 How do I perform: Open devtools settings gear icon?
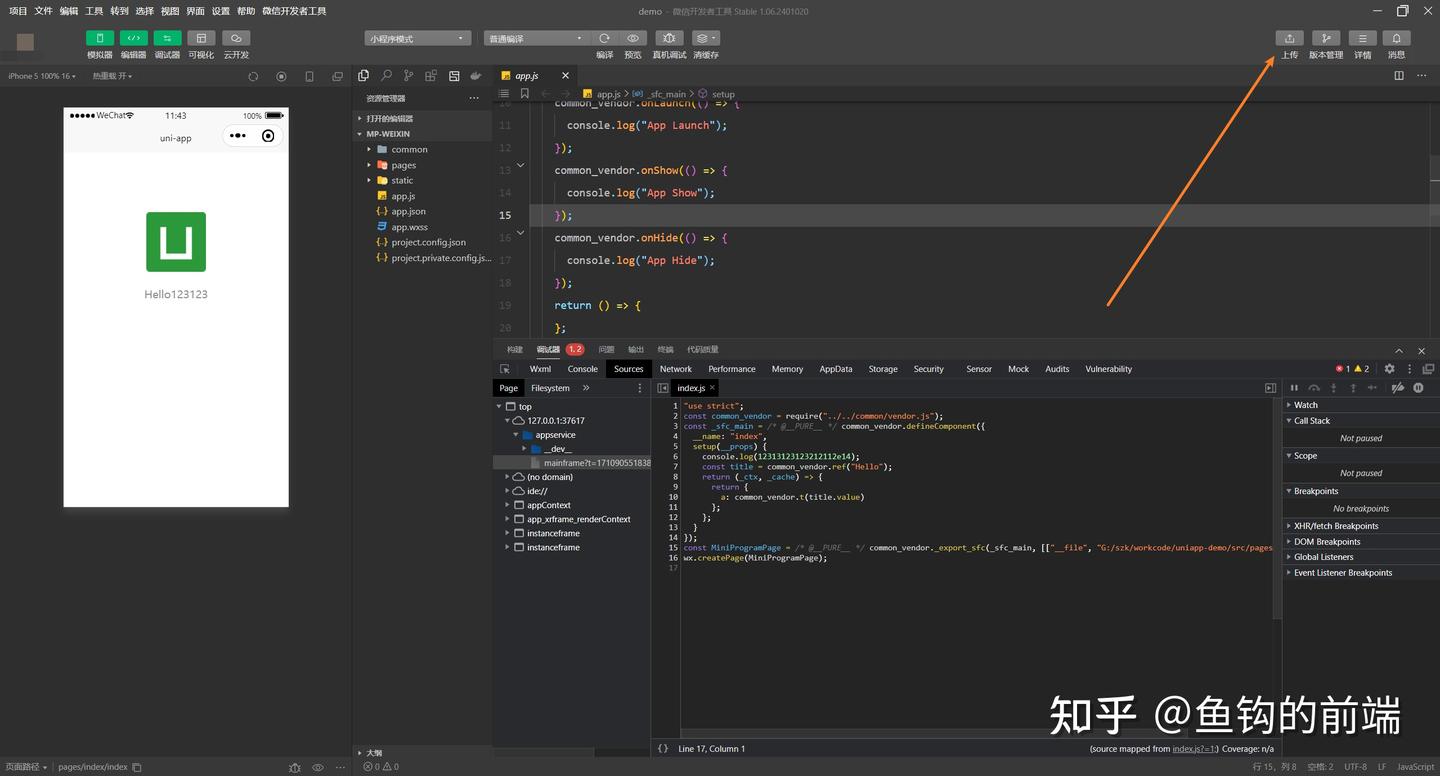point(1389,369)
